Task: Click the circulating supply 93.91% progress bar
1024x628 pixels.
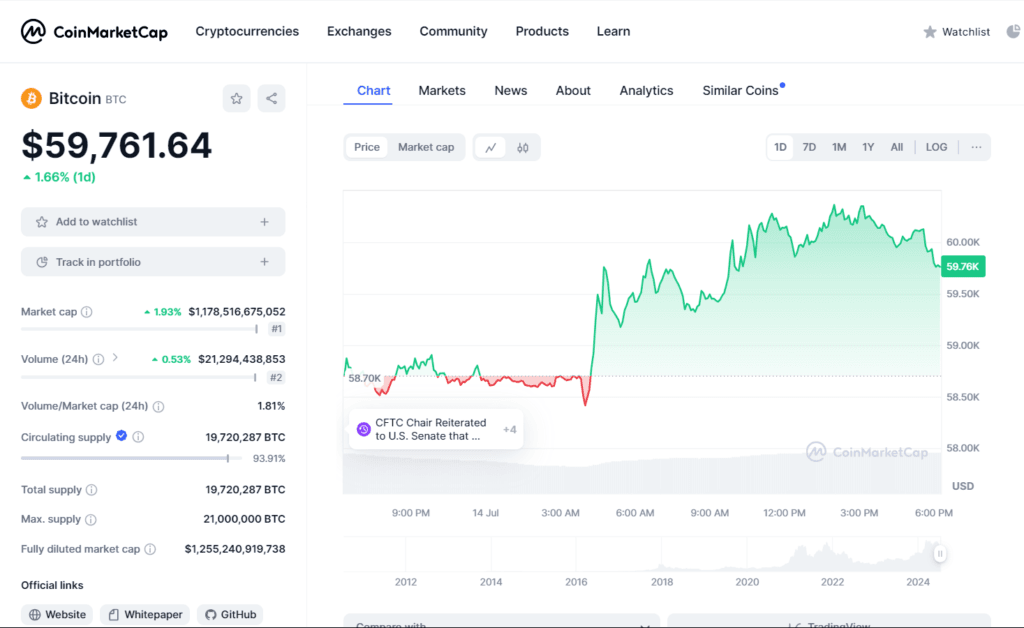Action: (131, 458)
